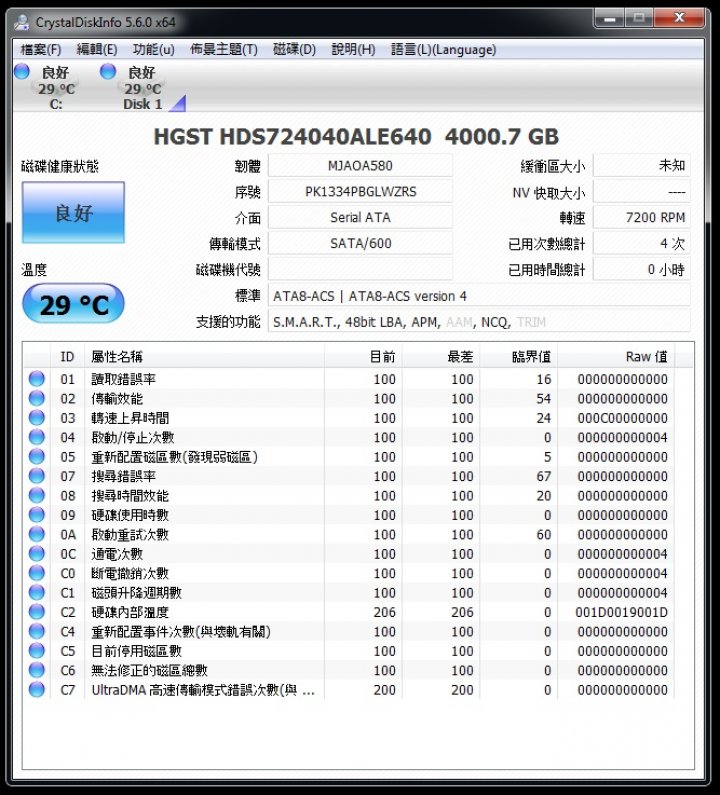Select the C: drive status circle icon
This screenshot has width=720, height=795.
pyautogui.click(x=22, y=71)
